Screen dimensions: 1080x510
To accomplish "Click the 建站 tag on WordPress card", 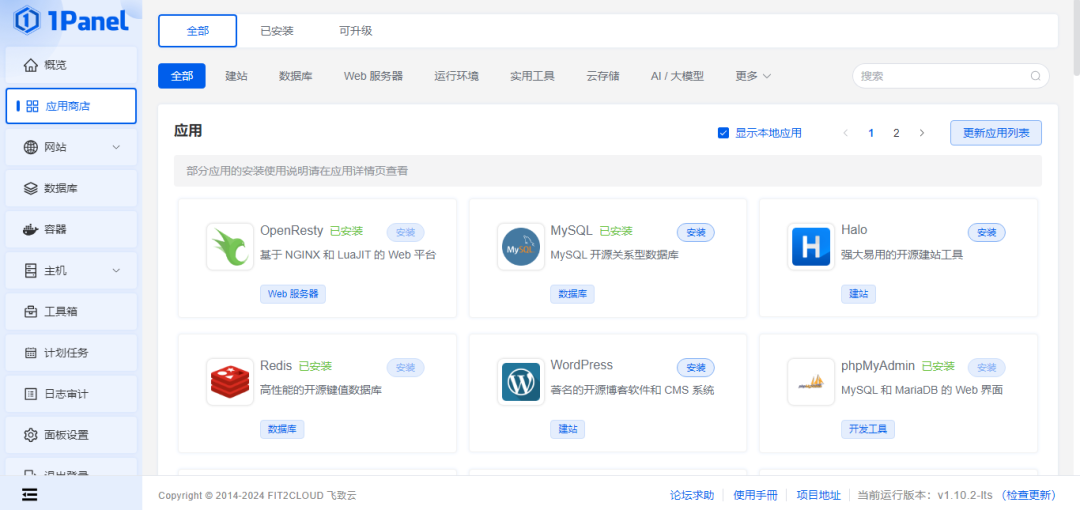I will point(568,429).
